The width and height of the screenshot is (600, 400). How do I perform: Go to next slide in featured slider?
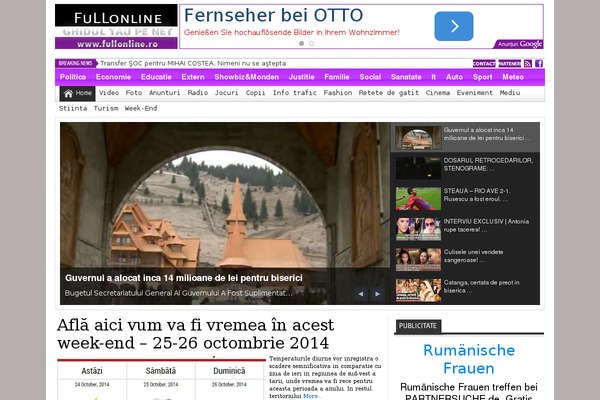click(x=377, y=294)
